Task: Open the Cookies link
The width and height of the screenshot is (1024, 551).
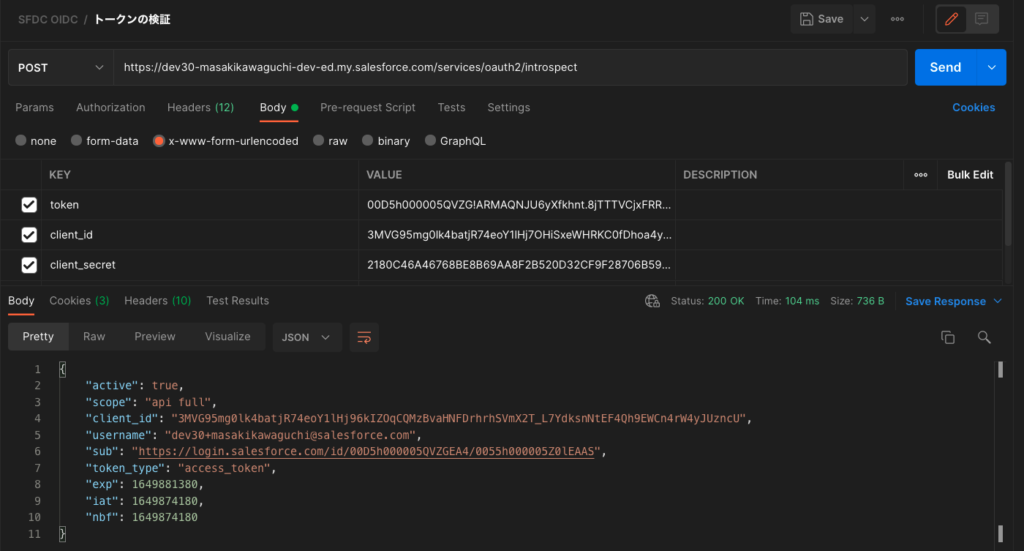Action: coord(973,107)
